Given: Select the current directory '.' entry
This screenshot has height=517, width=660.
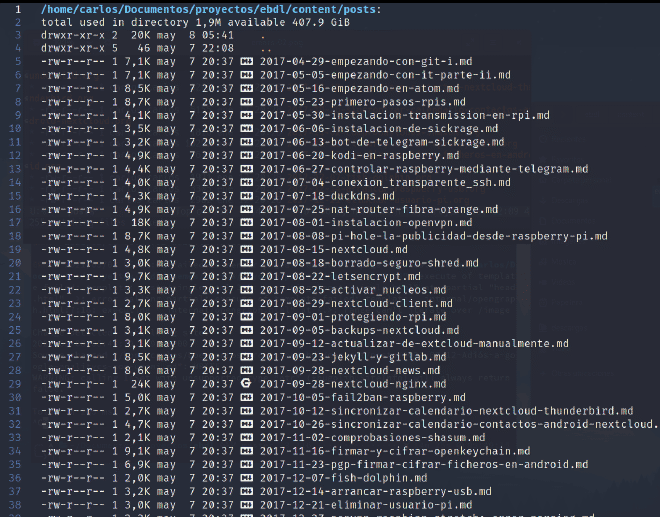Looking at the screenshot, I should click(x=263, y=36).
